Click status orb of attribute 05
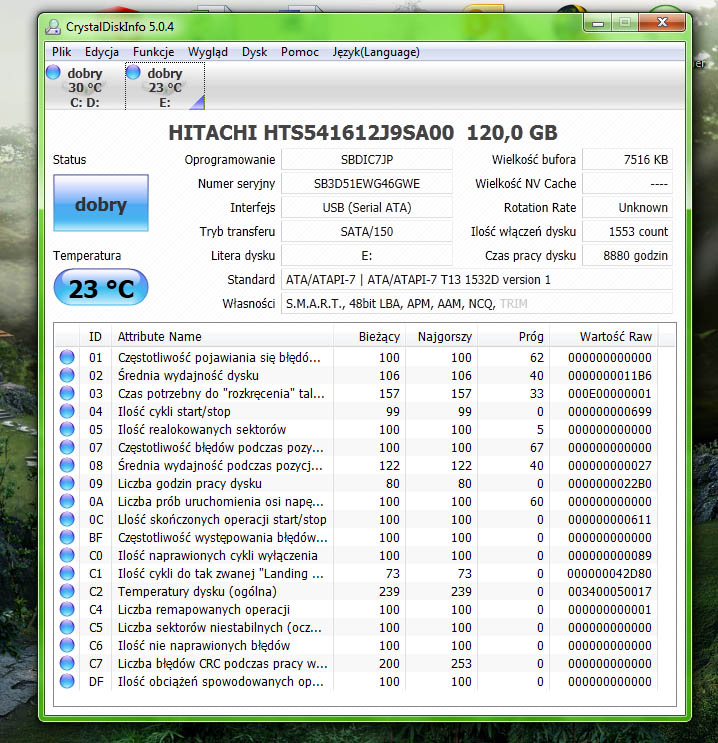The image size is (718, 743). click(67, 429)
